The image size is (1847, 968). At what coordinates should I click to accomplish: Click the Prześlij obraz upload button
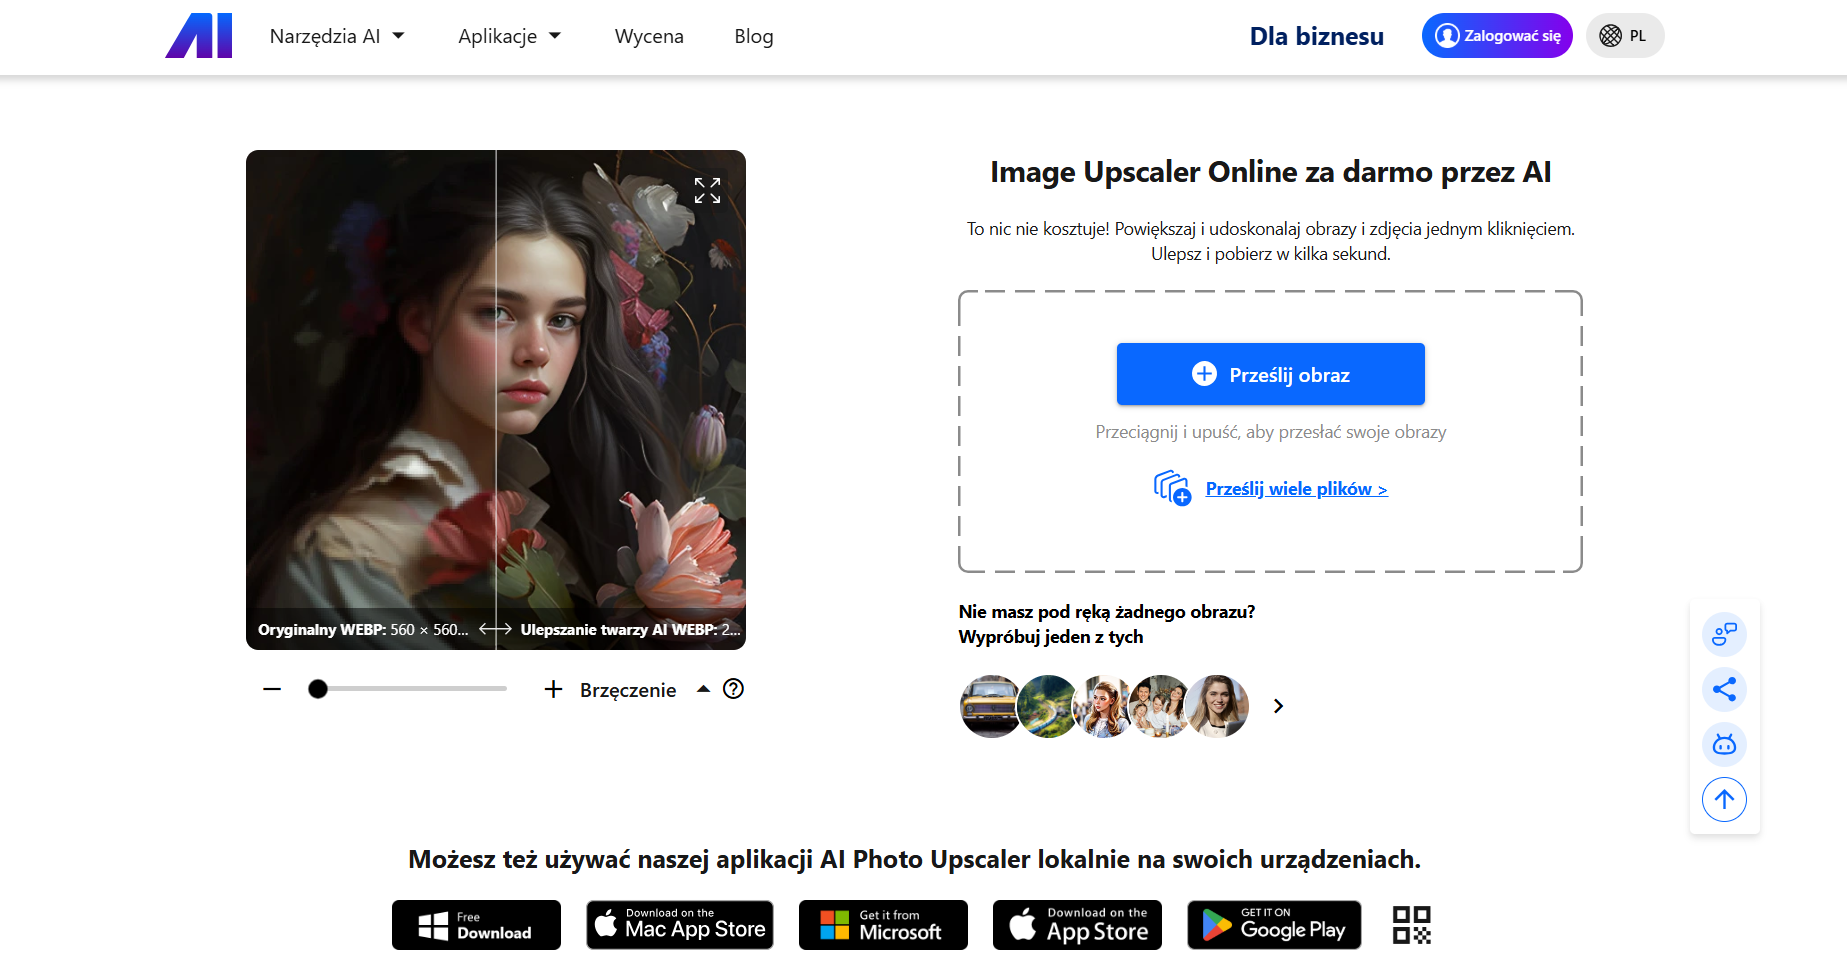(1270, 374)
